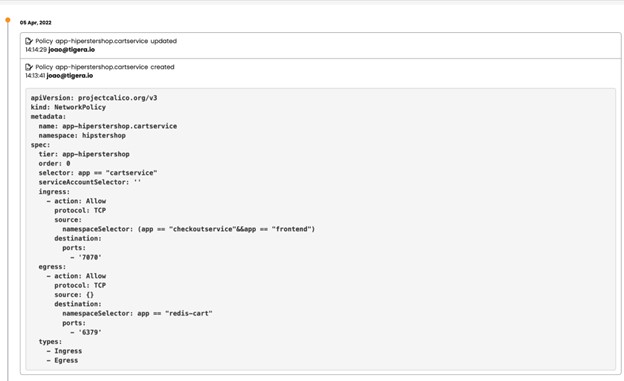The image size is (624, 381).
Task: Click the namespaceSelector with checkoutservice and frontend
Action: pos(189,229)
